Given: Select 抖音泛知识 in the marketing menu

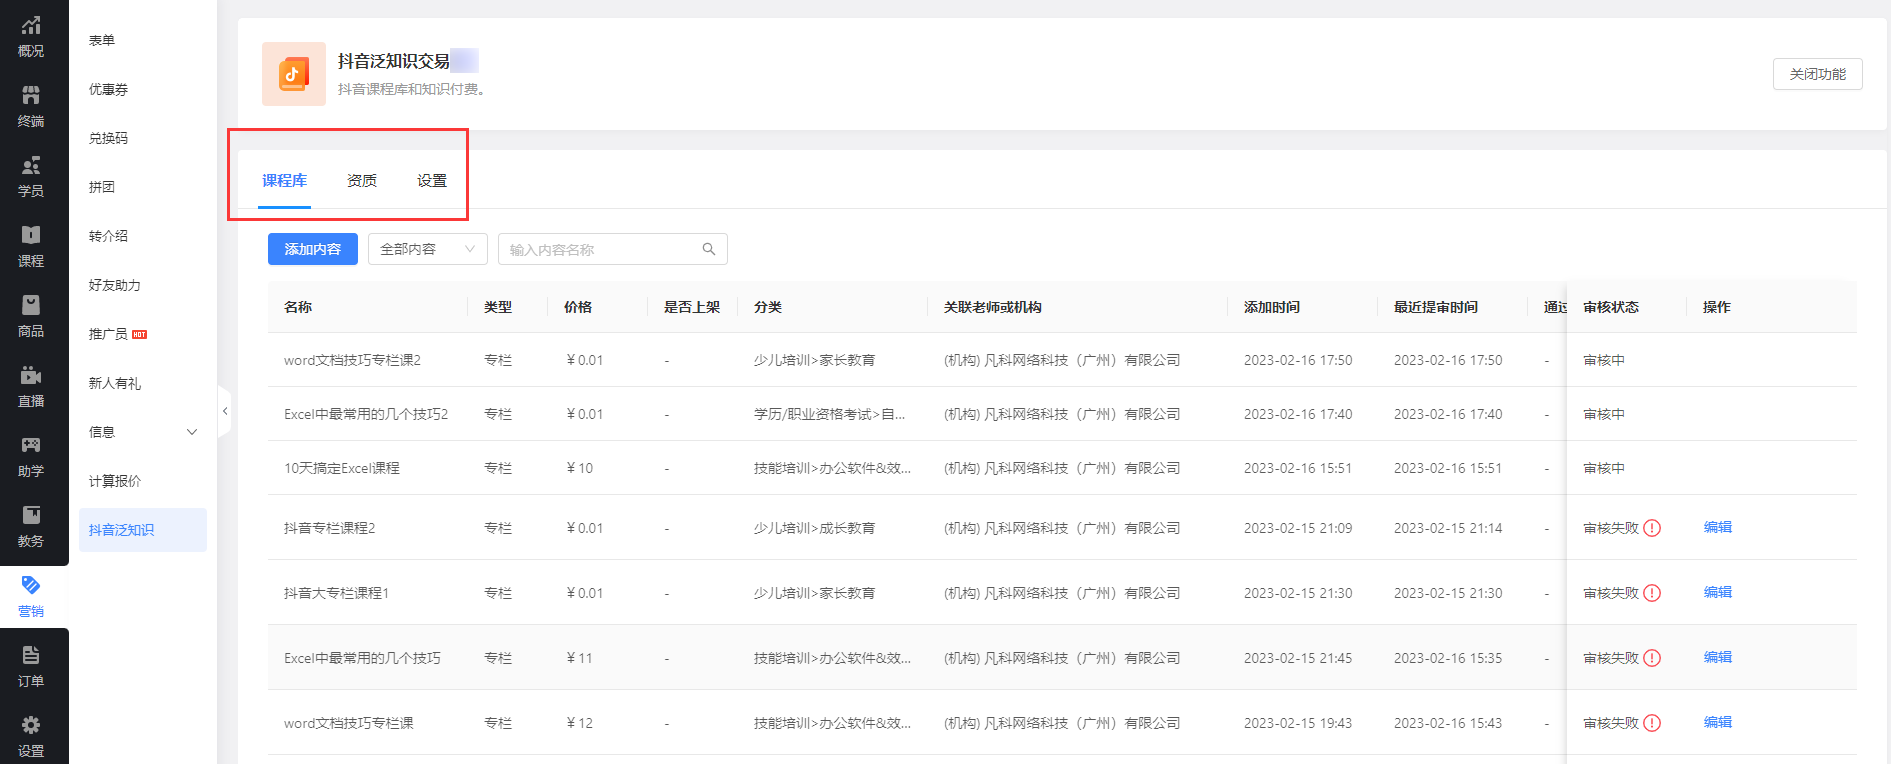Looking at the screenshot, I should click(143, 530).
